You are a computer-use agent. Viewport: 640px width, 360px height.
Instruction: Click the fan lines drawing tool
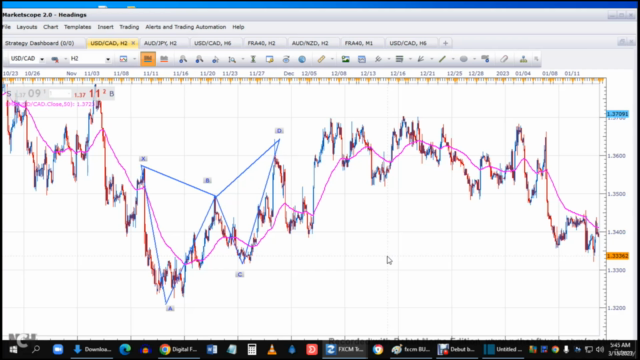[x=421, y=59]
